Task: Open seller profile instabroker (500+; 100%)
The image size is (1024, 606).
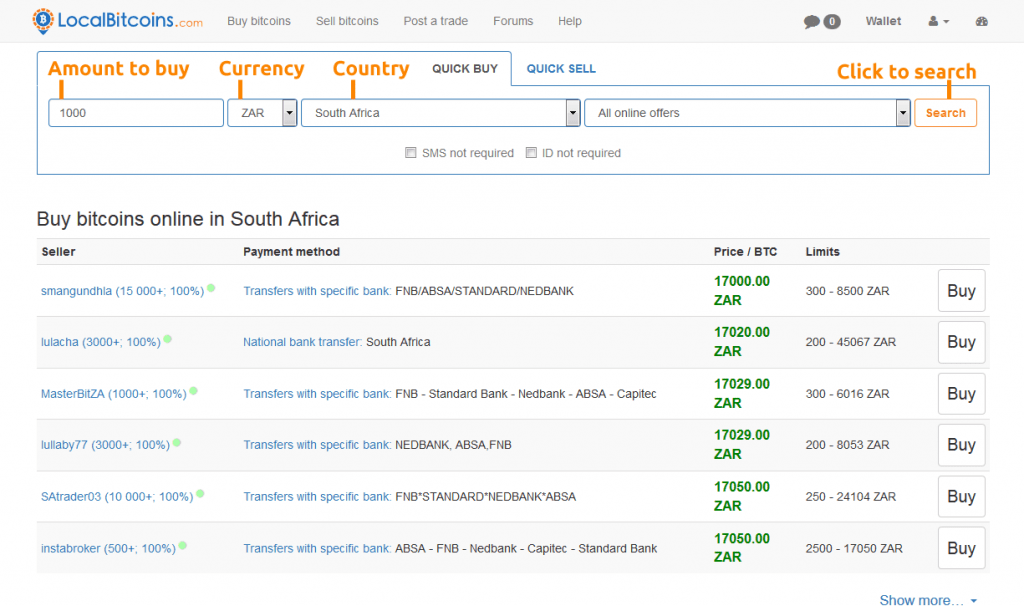Action: pyautogui.click(x=108, y=549)
